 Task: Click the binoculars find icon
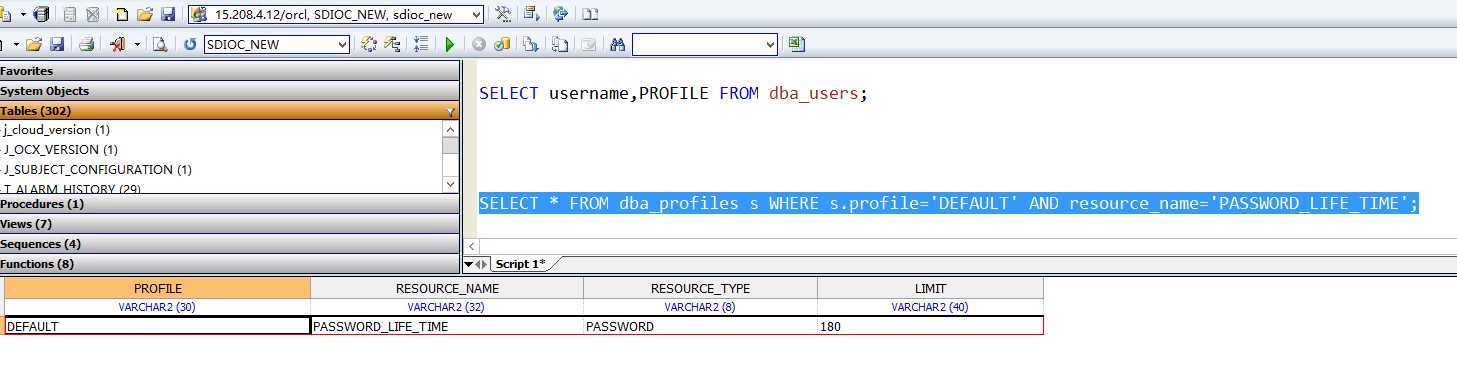pyautogui.click(x=617, y=44)
